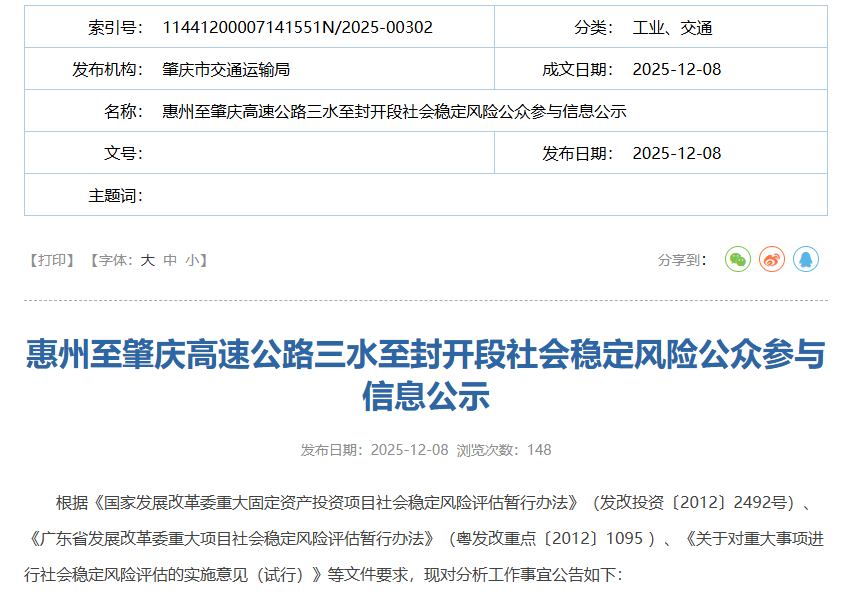Set font size to 大
The height and width of the screenshot is (594, 853).
(147, 260)
